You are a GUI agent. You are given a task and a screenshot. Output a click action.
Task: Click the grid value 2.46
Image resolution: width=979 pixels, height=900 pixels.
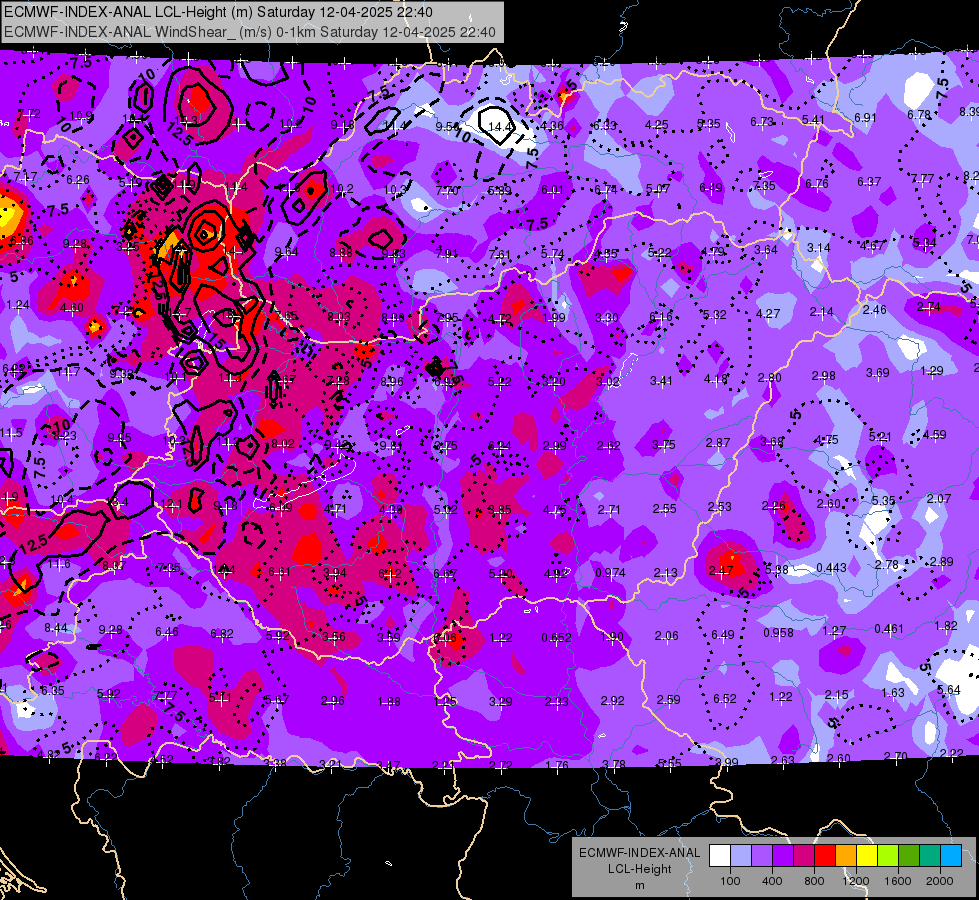pyautogui.click(x=875, y=310)
